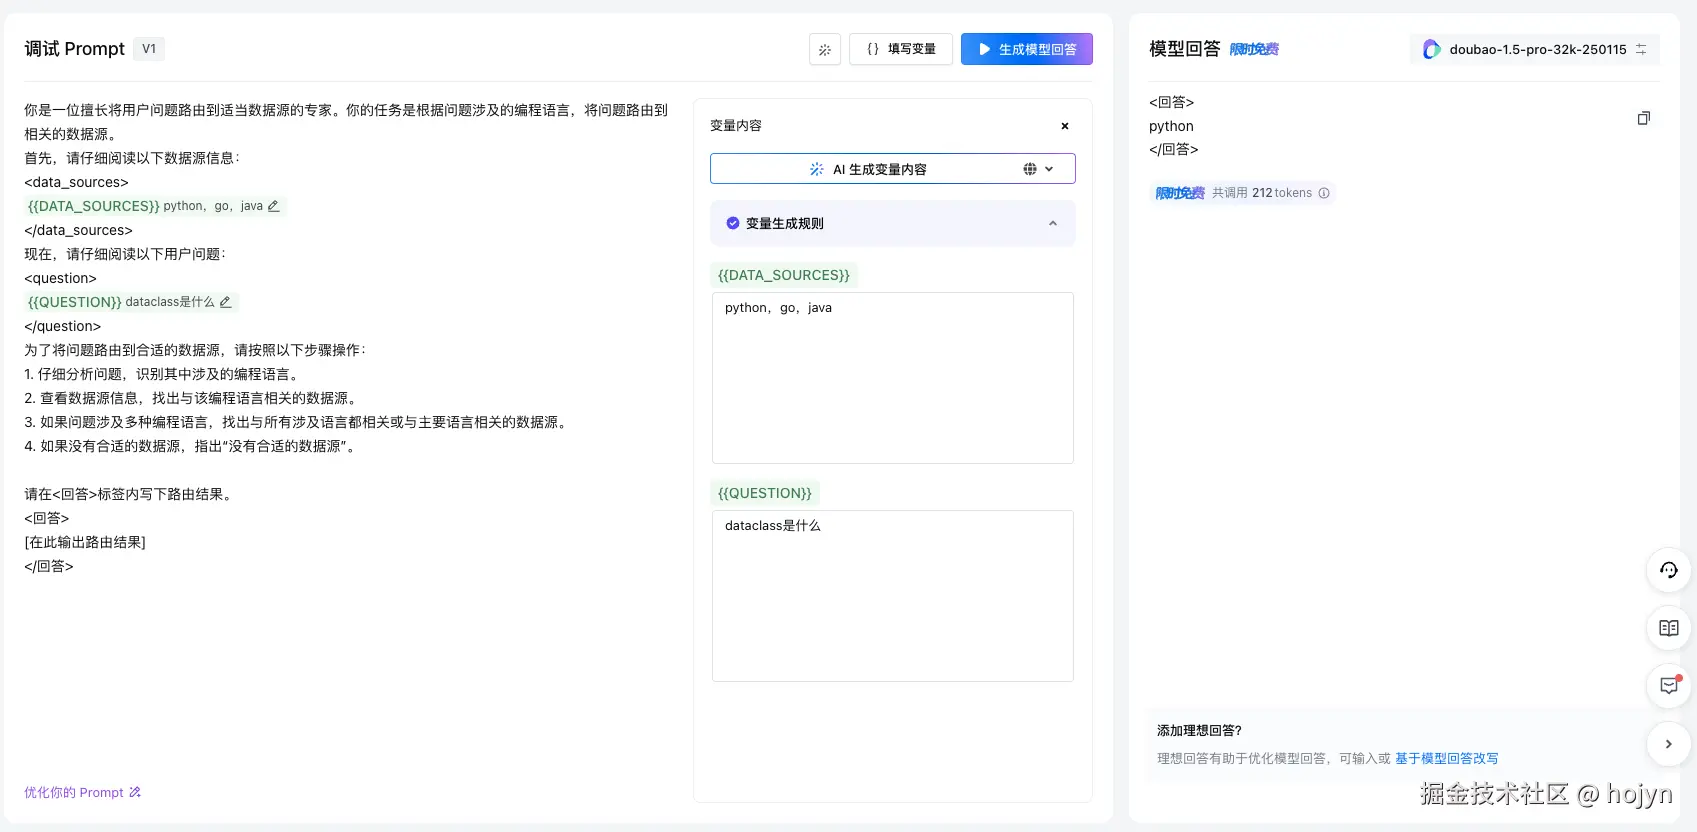Open the 填写变量 fill variables button

coord(901,49)
